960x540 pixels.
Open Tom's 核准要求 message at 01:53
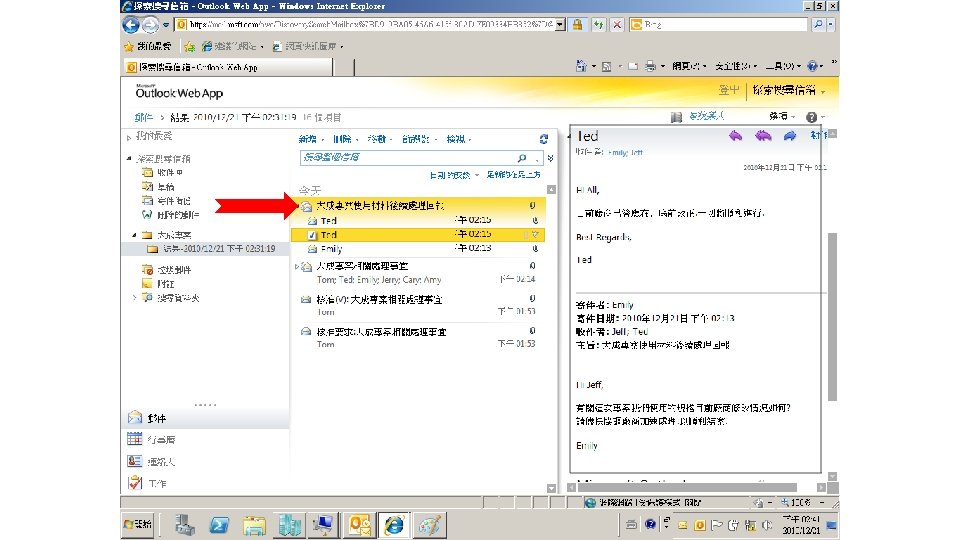[x=419, y=337]
